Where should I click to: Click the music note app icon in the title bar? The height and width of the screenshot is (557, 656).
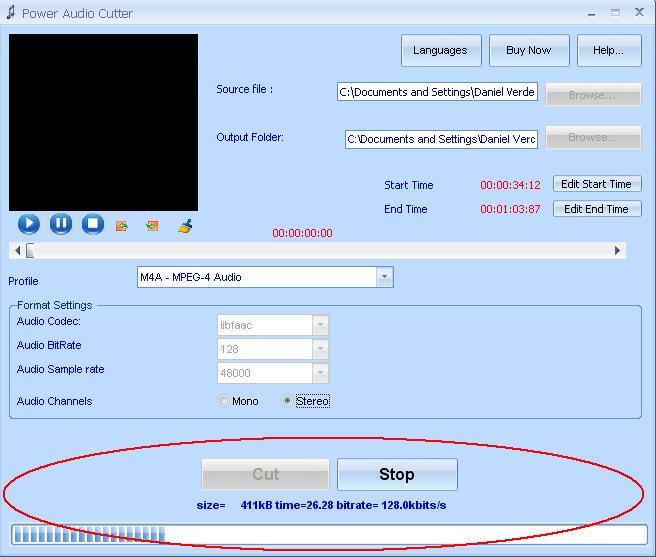(11, 13)
